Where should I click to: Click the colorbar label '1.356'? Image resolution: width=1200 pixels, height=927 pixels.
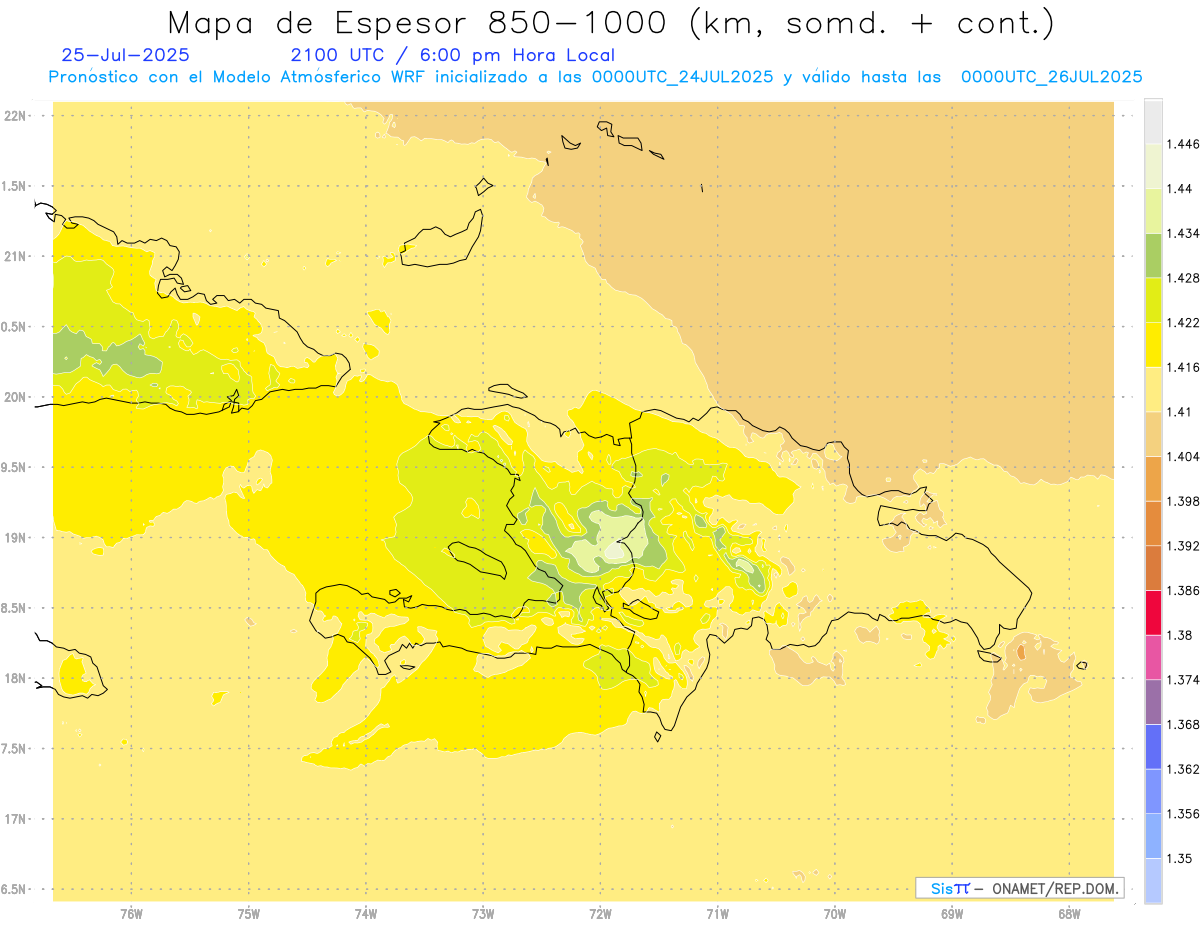pos(1182,814)
